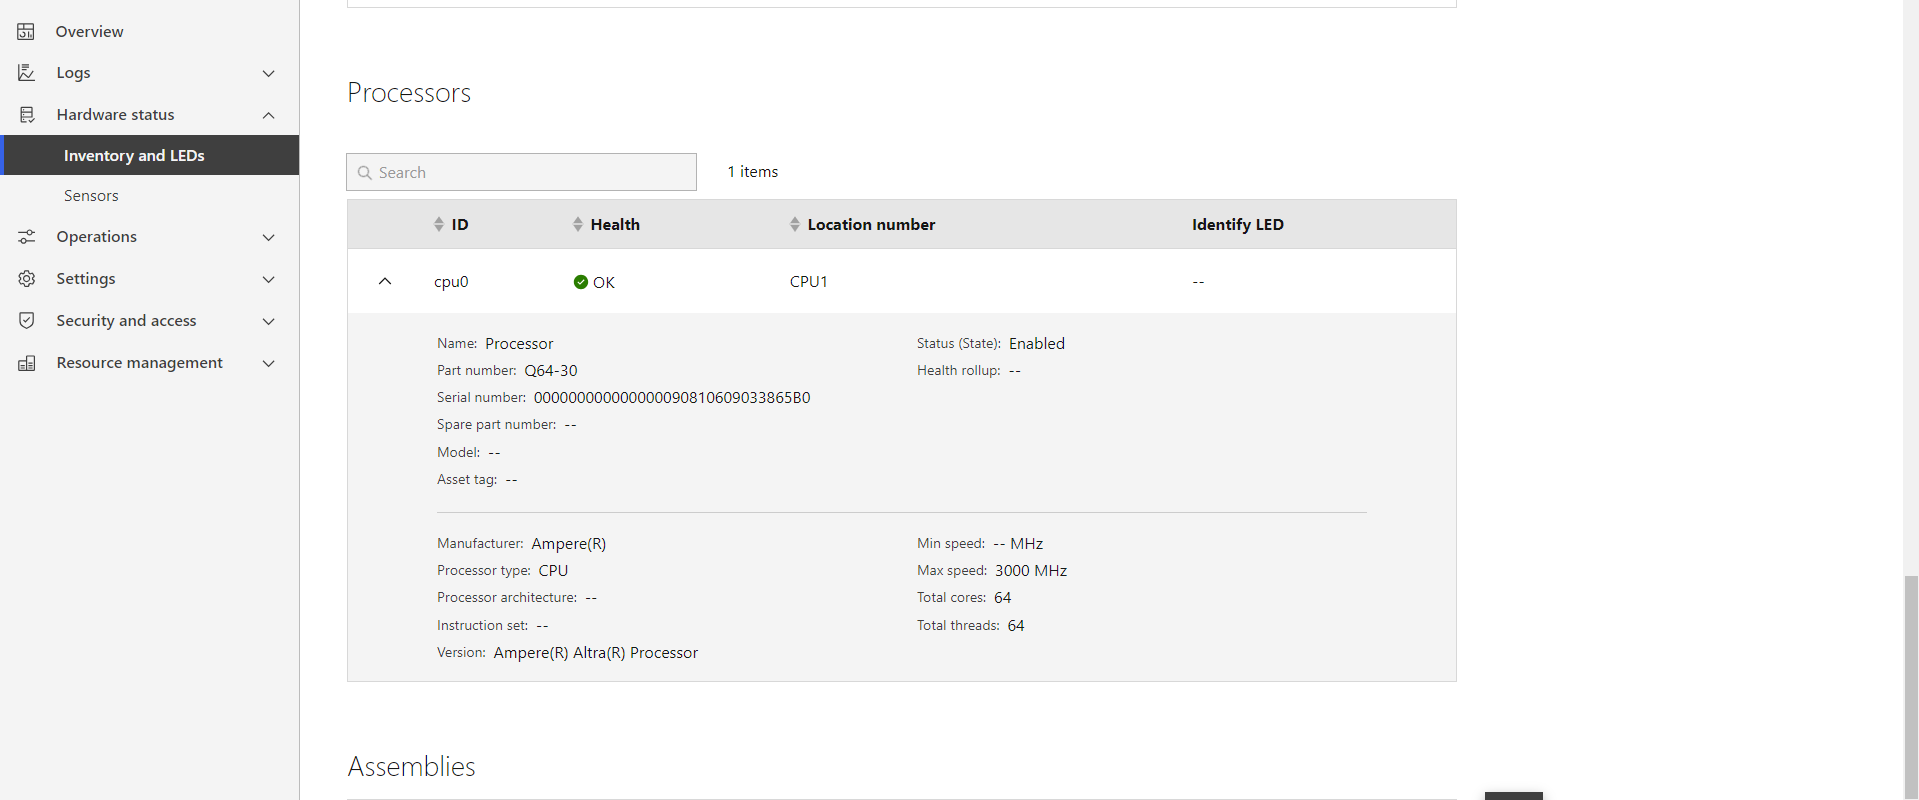Click the Hardware status label
This screenshot has width=1919, height=800.
pos(116,115)
